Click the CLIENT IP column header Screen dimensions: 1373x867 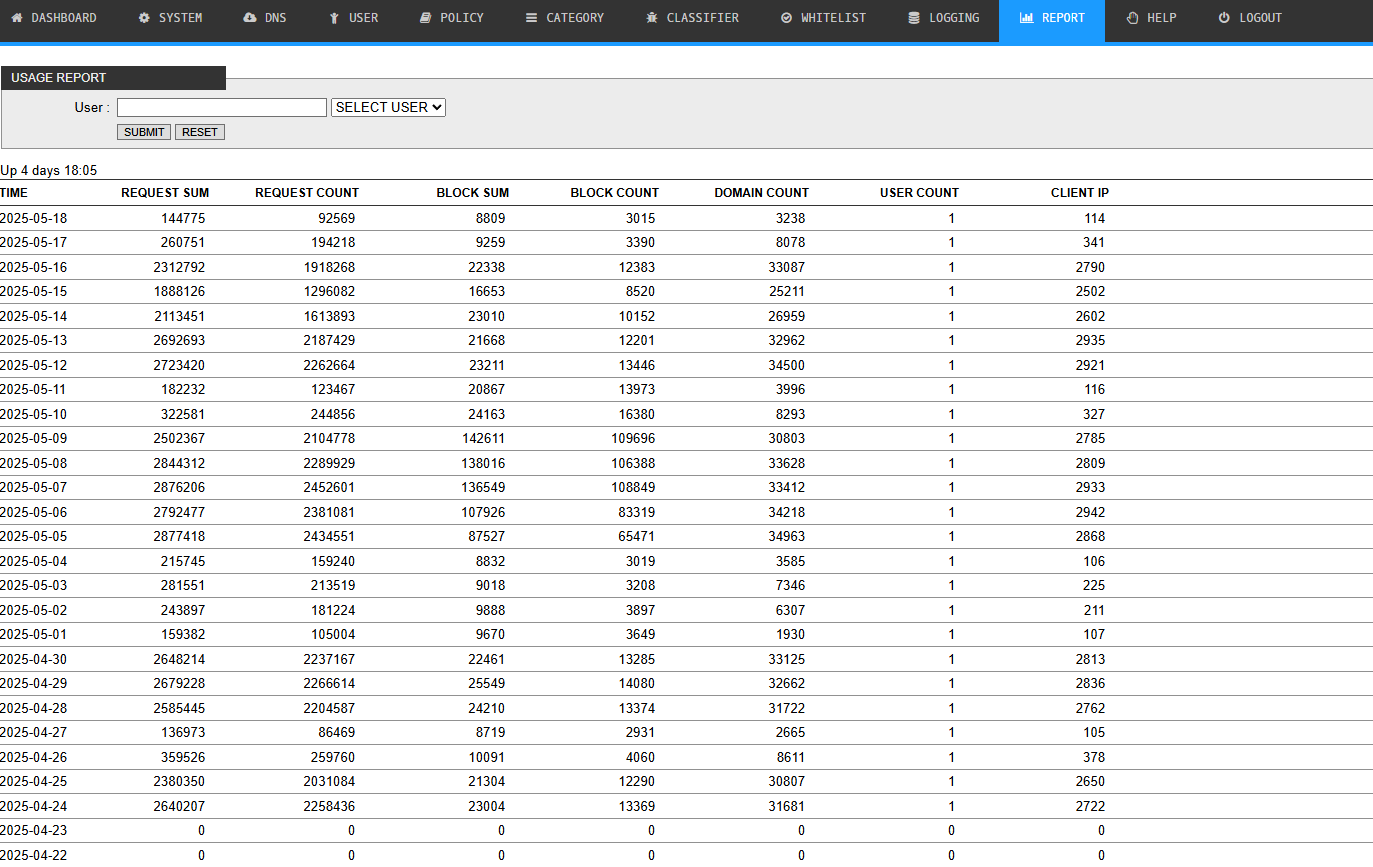pos(1079,193)
